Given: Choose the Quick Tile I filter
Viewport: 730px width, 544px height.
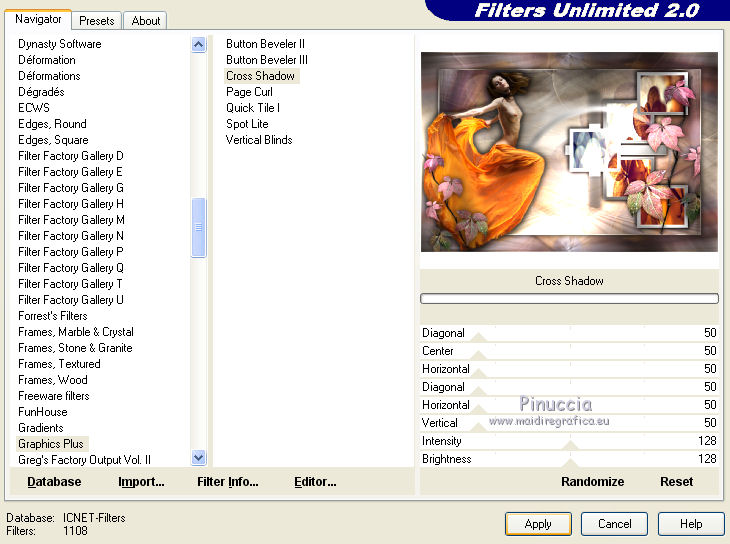Looking at the screenshot, I should point(253,108).
